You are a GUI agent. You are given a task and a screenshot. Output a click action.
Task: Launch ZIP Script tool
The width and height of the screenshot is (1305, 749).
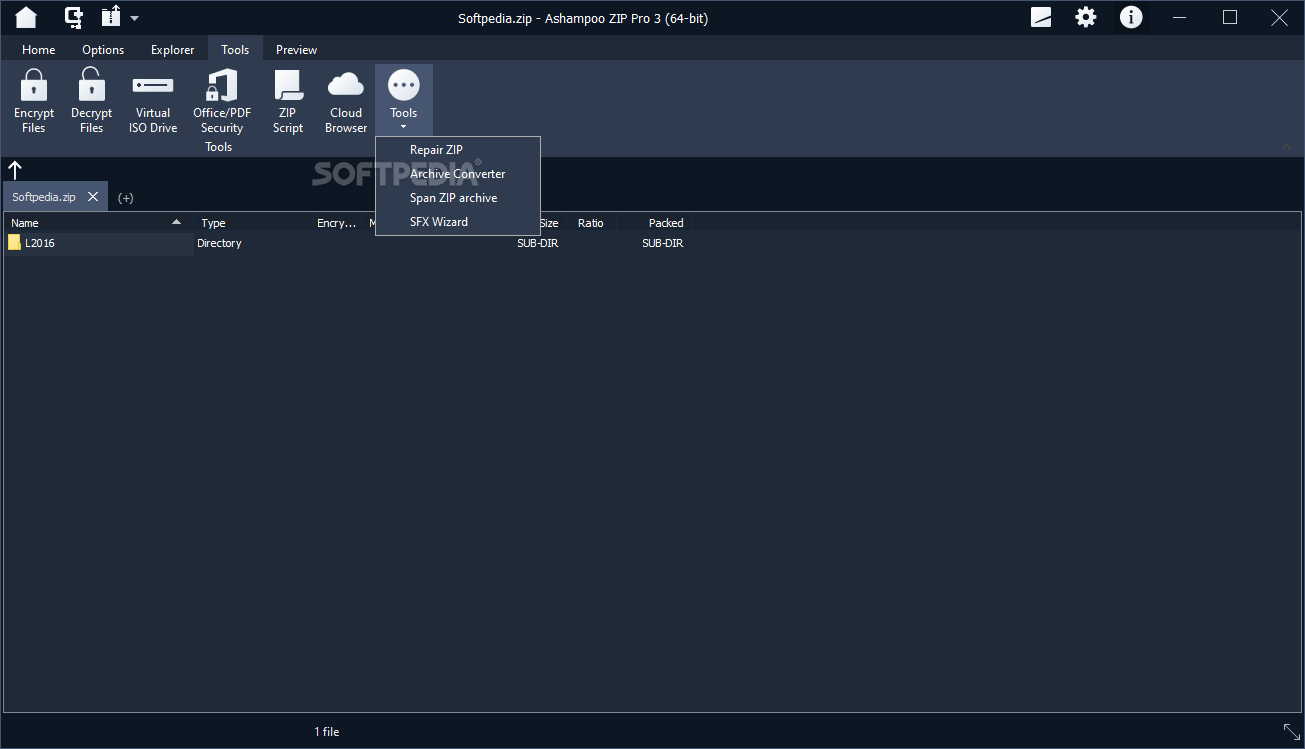[288, 100]
